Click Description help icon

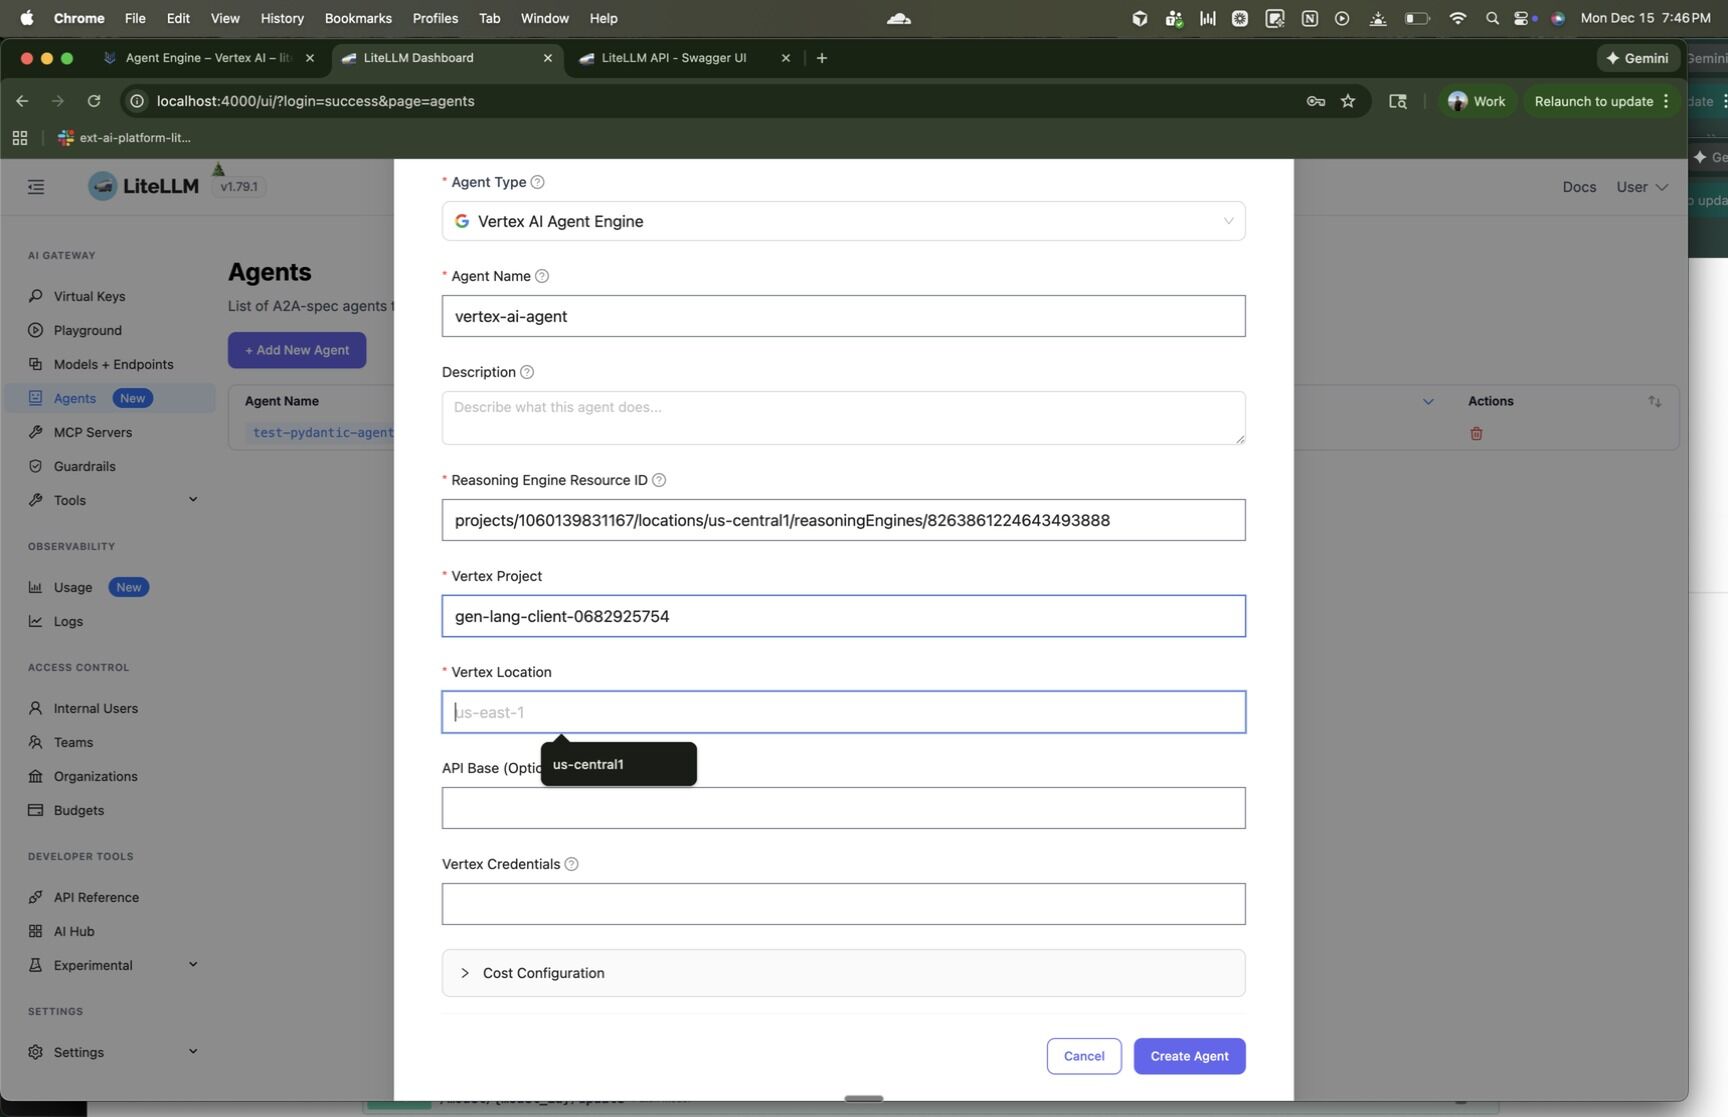point(527,372)
